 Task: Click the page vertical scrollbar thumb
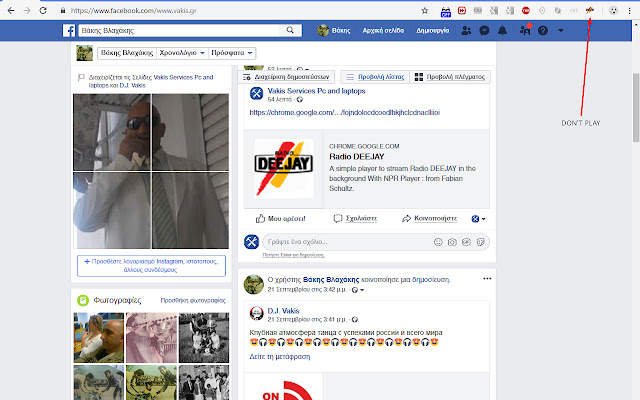point(636,108)
